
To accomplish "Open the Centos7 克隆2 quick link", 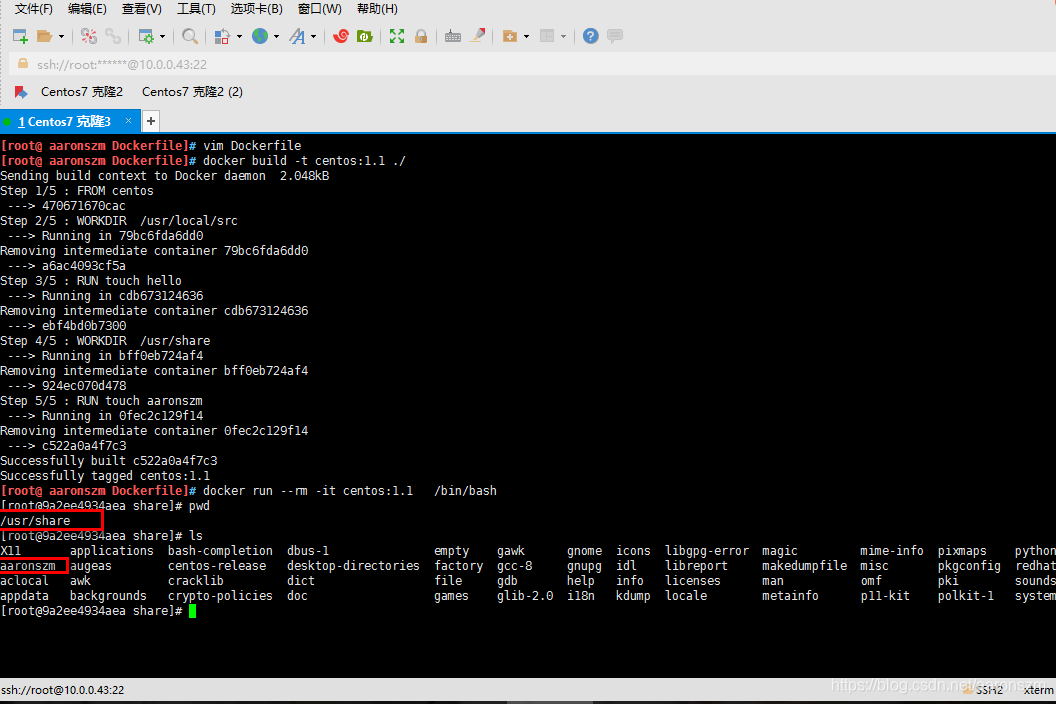I will point(81,92).
